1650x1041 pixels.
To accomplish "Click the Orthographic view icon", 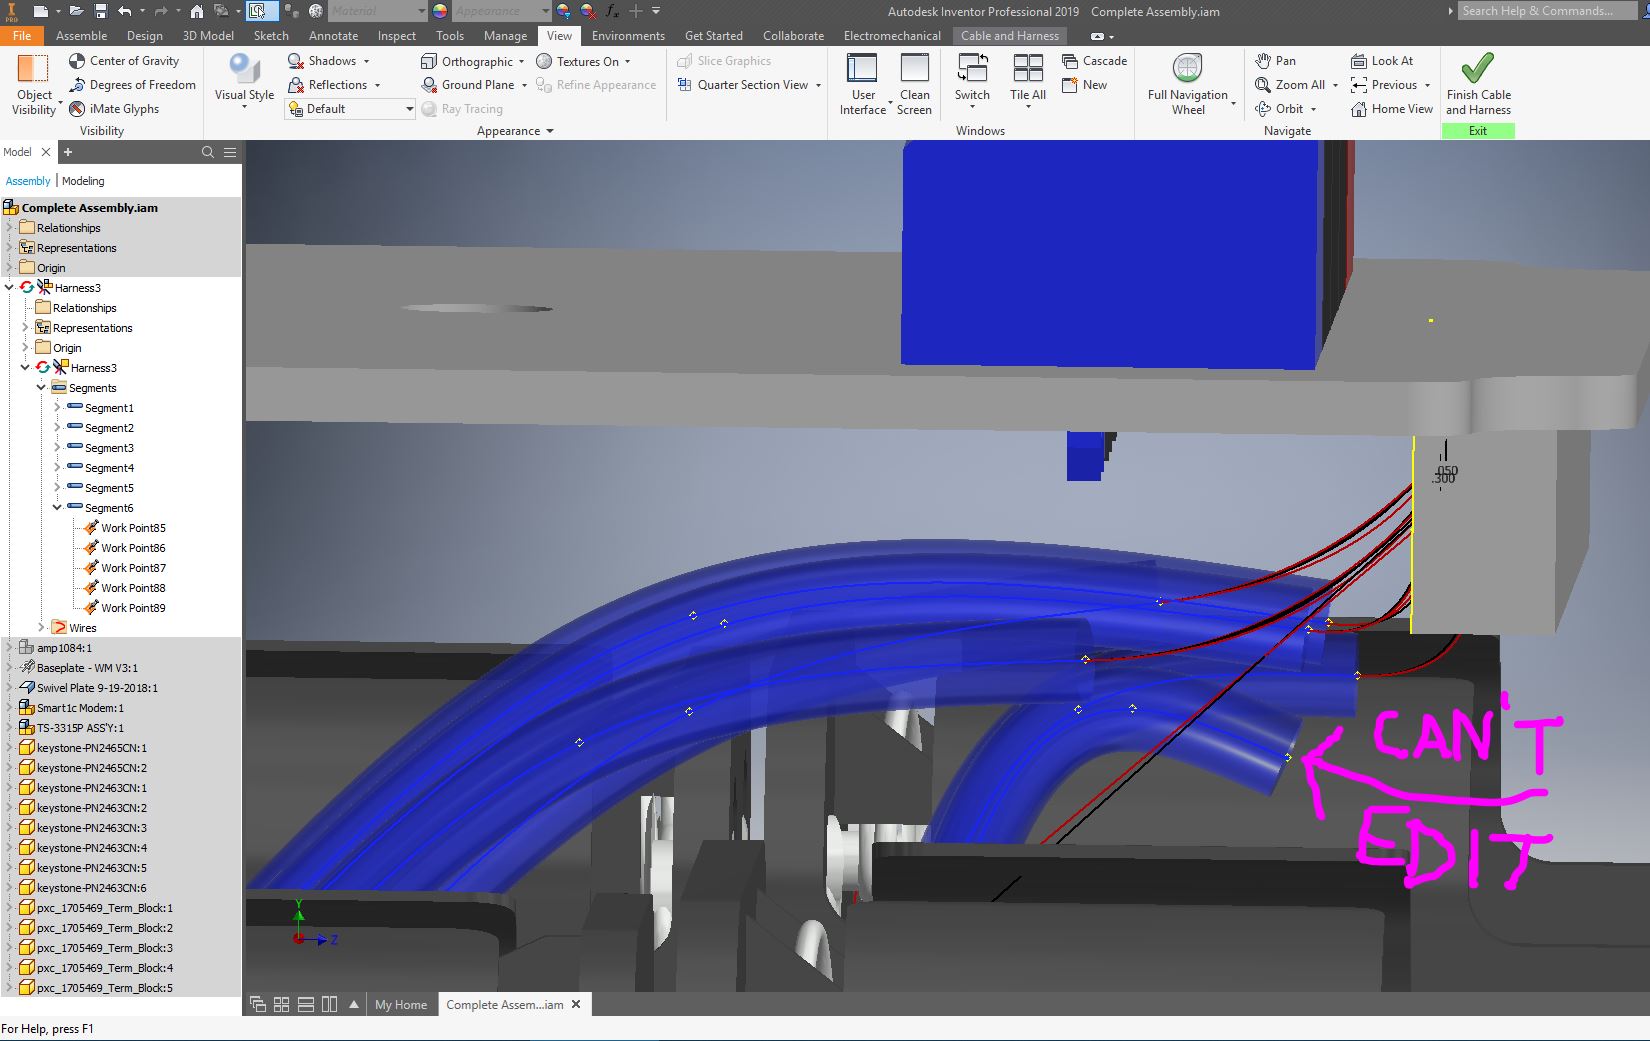I will click(x=429, y=61).
